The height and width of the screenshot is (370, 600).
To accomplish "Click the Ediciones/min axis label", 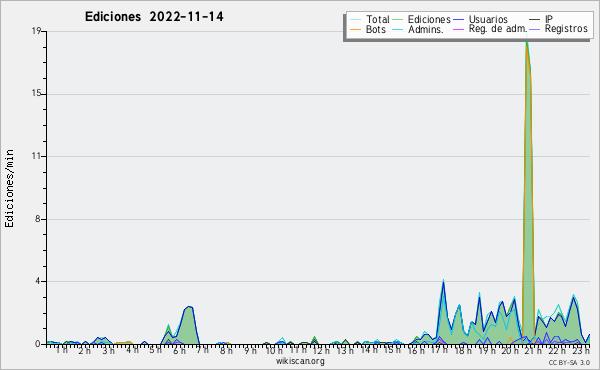I will click(x=9, y=188).
